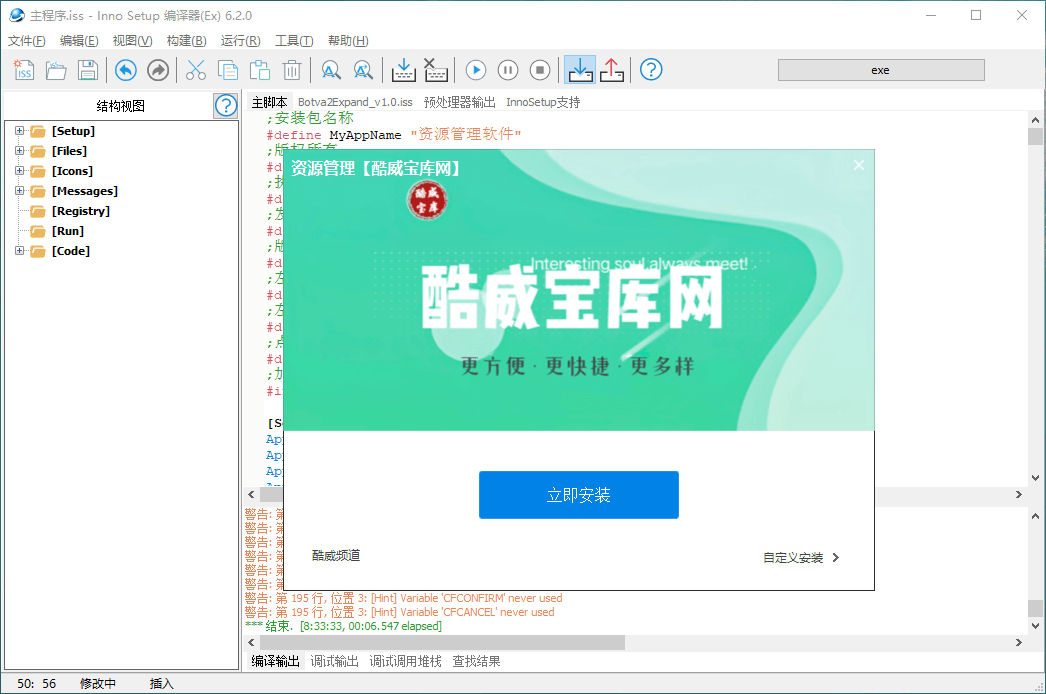Open help from the toolbar question mark
This screenshot has height=694, width=1046.
(651, 70)
